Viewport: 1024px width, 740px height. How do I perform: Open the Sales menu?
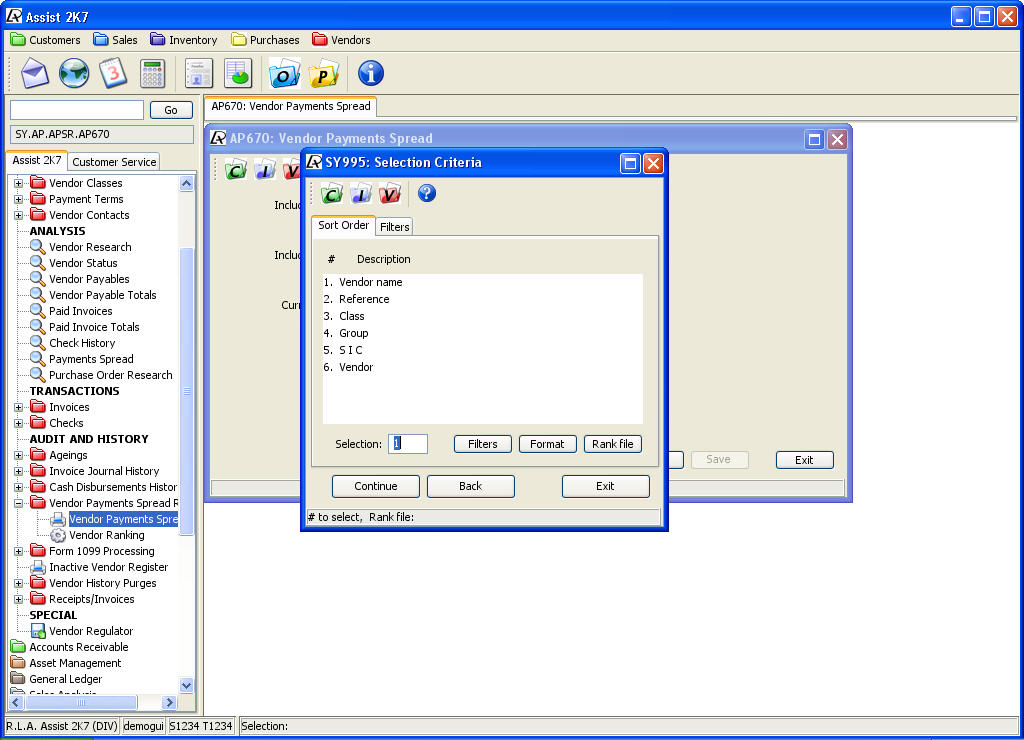tap(115, 40)
